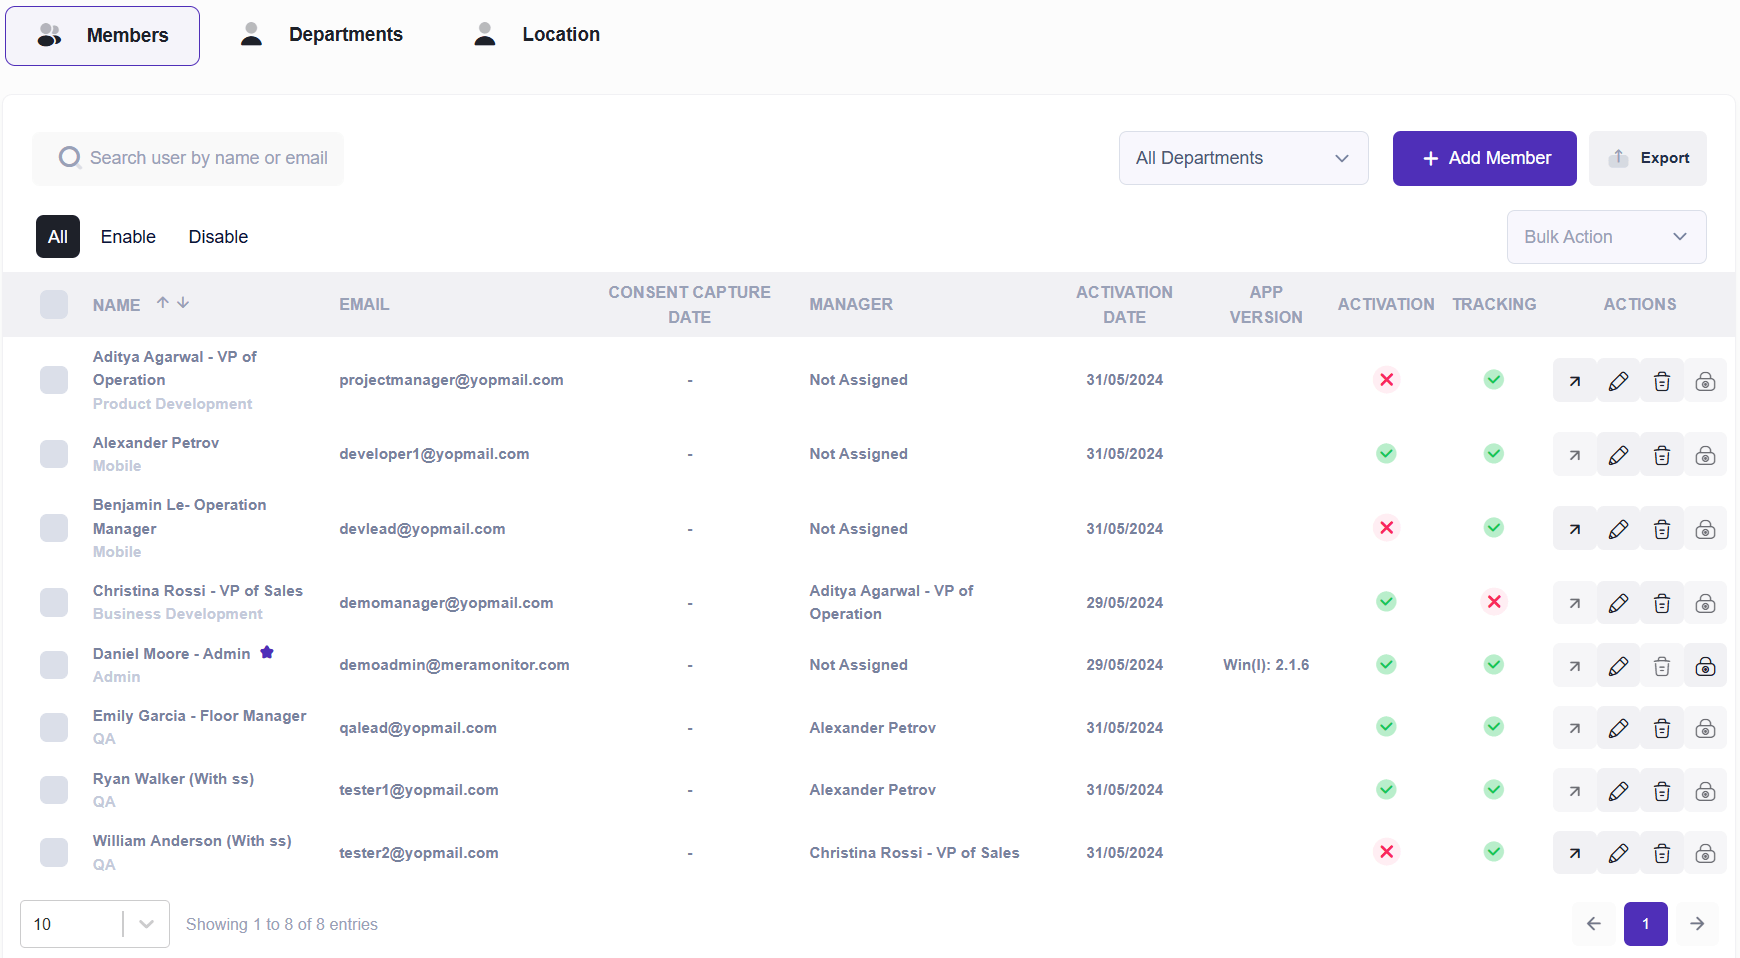Select Alexander Petrov row checkbox
The height and width of the screenshot is (958, 1740).
54,454
